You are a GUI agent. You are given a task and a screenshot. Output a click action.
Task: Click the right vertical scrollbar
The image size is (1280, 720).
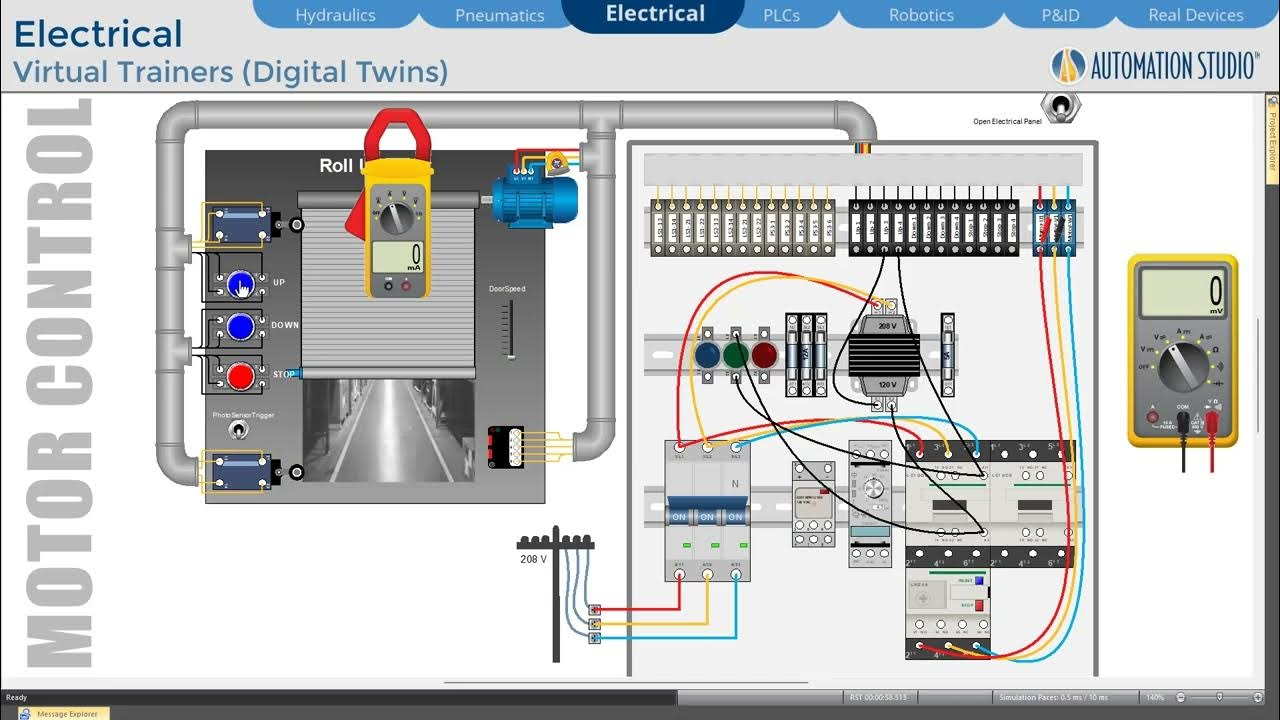pos(1259,375)
